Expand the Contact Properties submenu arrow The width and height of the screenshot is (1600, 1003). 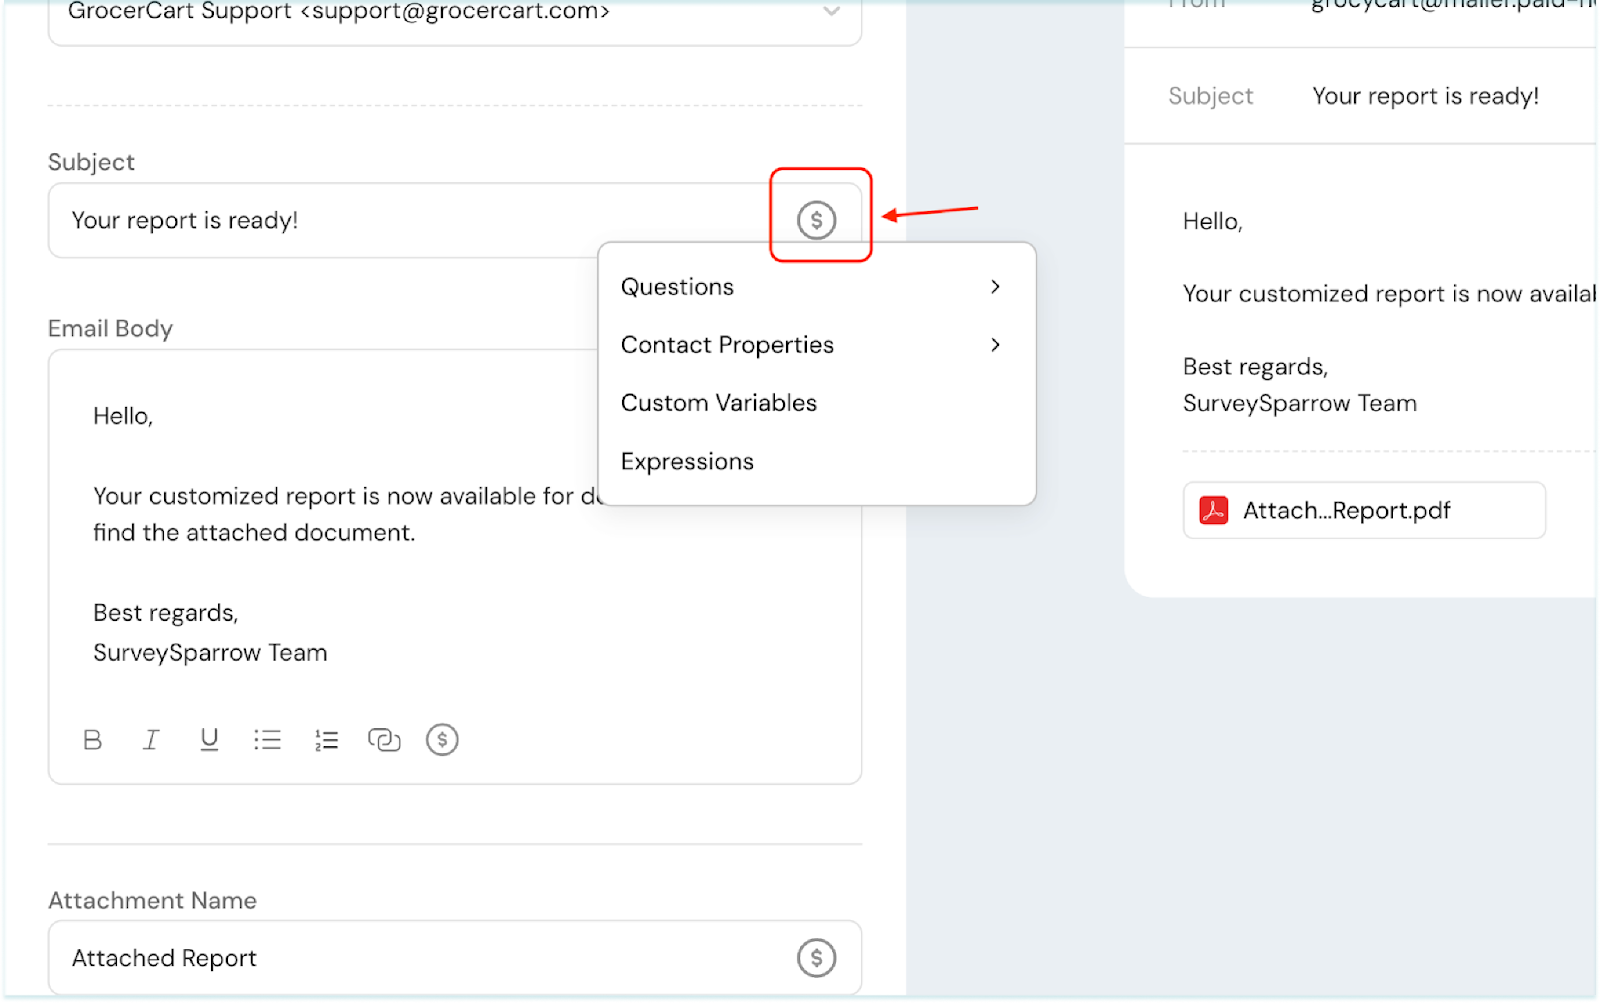[x=995, y=345]
